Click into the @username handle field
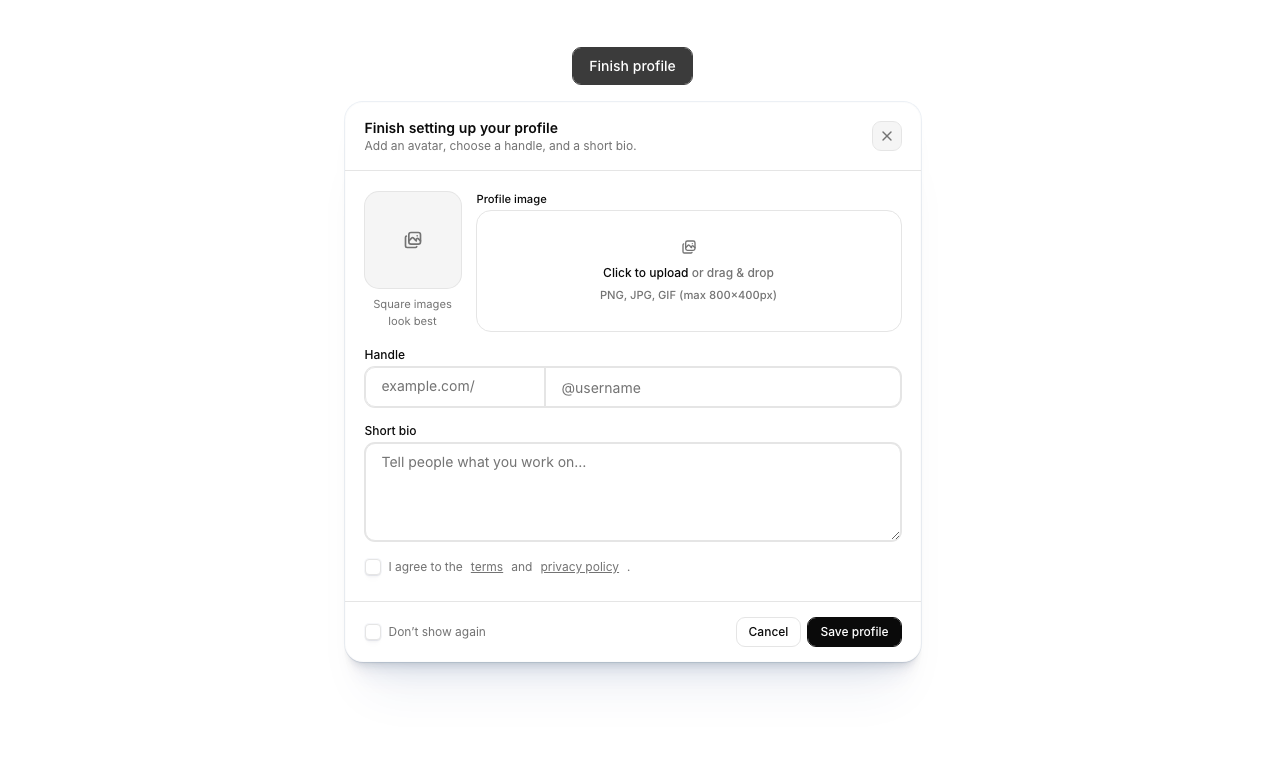The image size is (1280, 764). click(723, 387)
